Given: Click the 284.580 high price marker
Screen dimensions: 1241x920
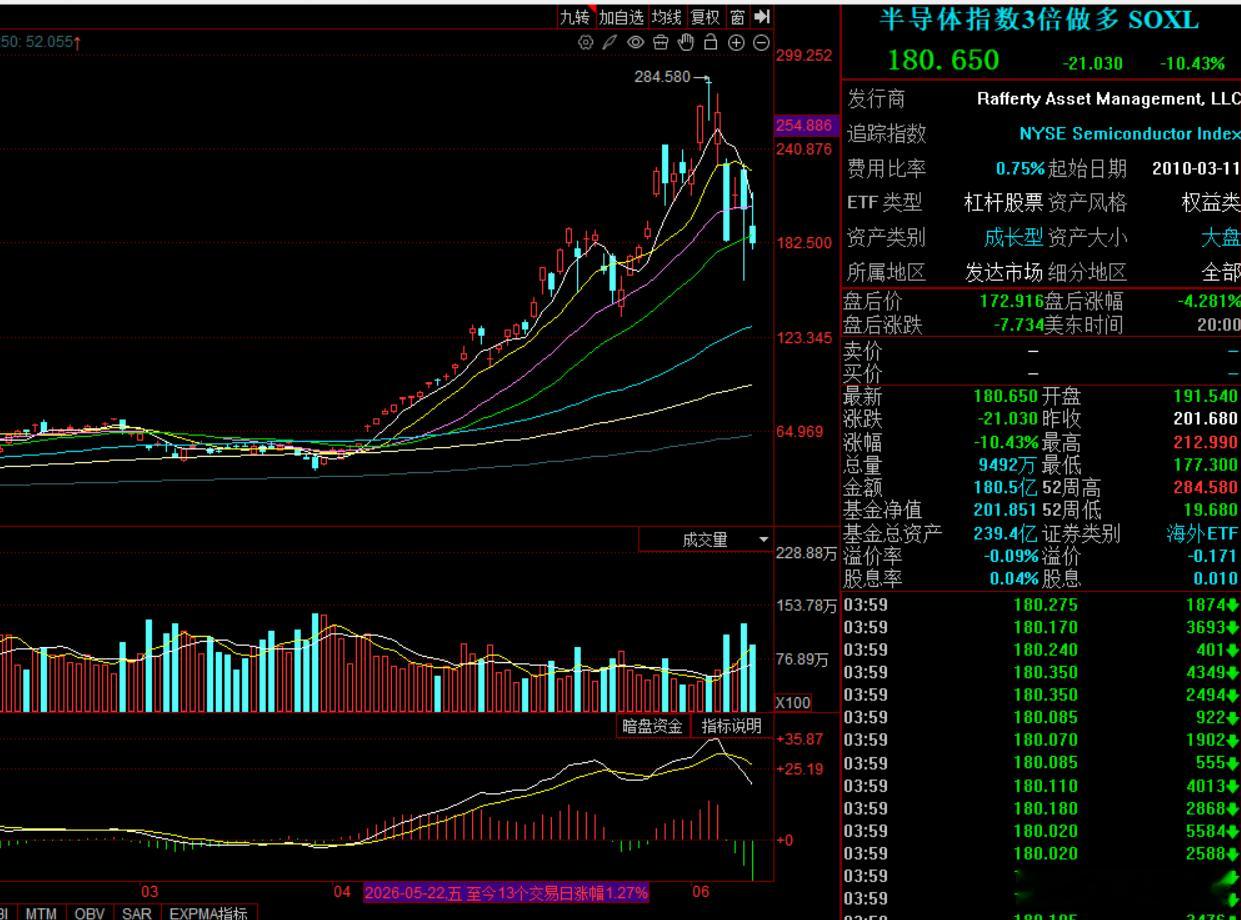Looking at the screenshot, I should coord(662,77).
